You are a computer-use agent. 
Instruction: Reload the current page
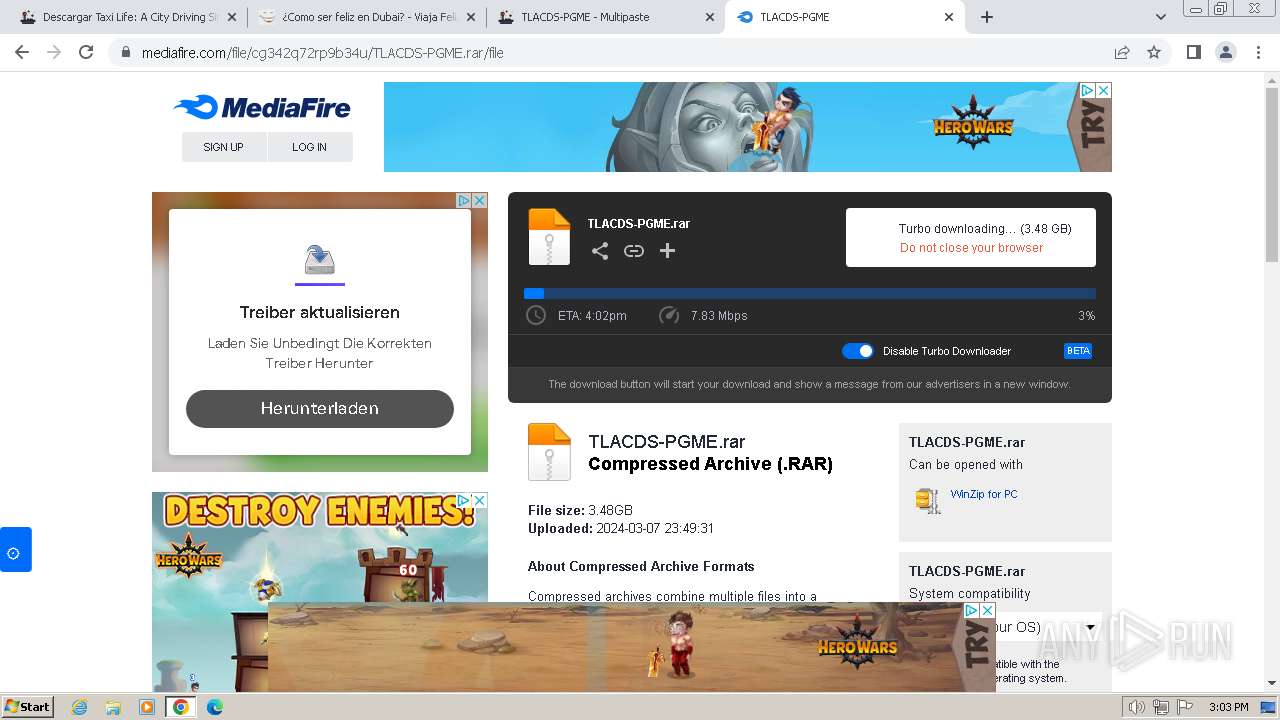[86, 52]
